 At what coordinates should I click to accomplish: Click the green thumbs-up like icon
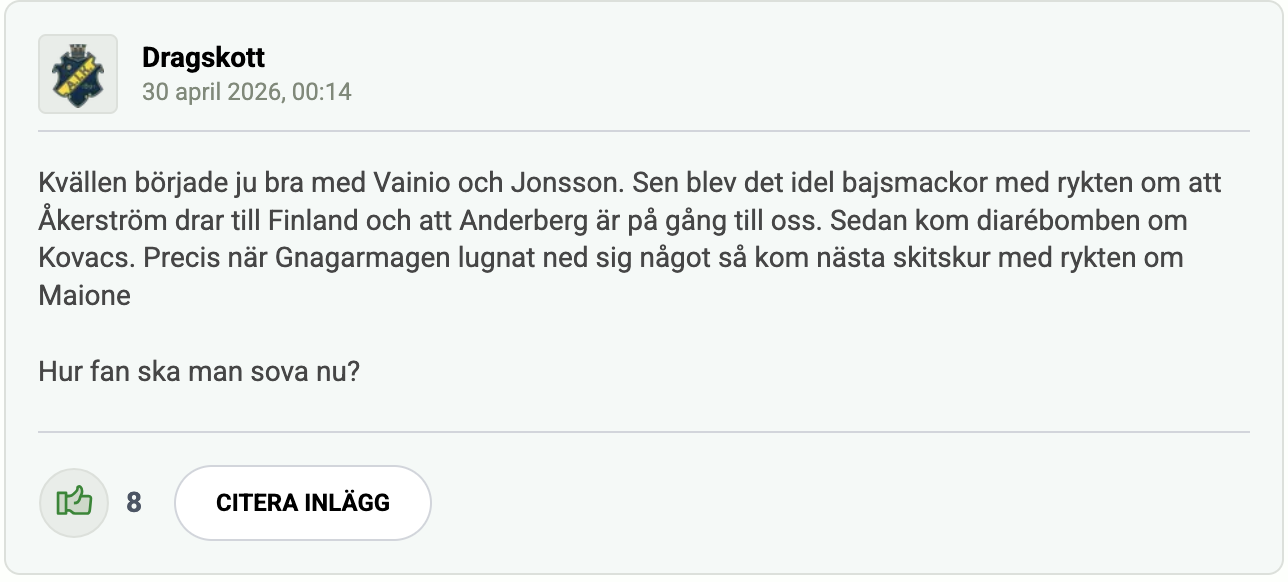(x=74, y=502)
